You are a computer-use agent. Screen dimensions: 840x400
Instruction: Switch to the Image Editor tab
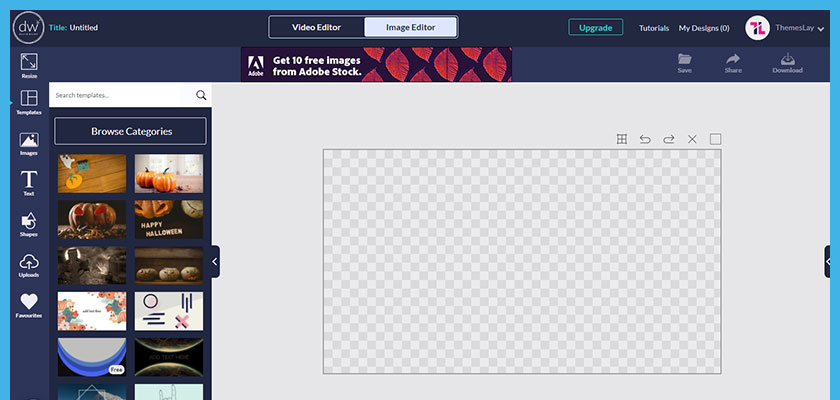click(410, 27)
